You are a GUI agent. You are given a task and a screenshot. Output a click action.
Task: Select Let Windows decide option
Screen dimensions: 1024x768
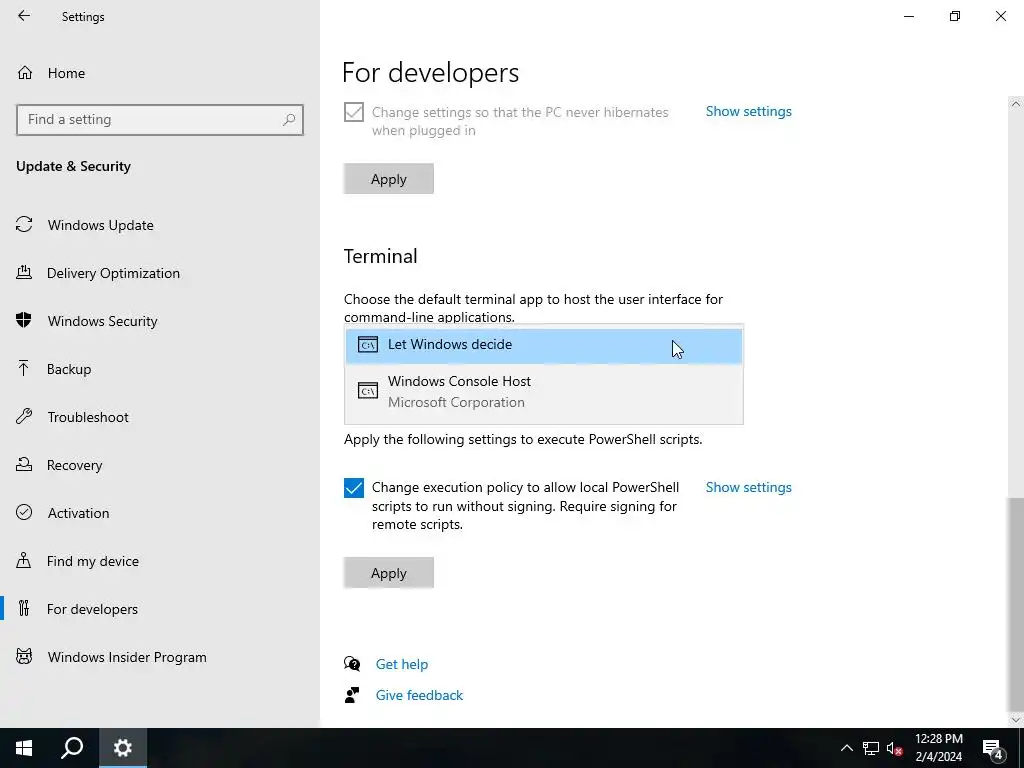point(544,345)
